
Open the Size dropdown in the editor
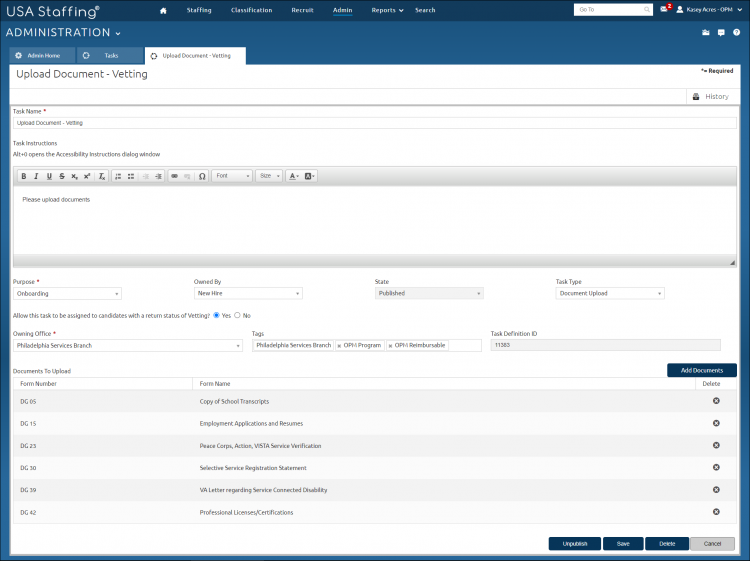pos(269,176)
